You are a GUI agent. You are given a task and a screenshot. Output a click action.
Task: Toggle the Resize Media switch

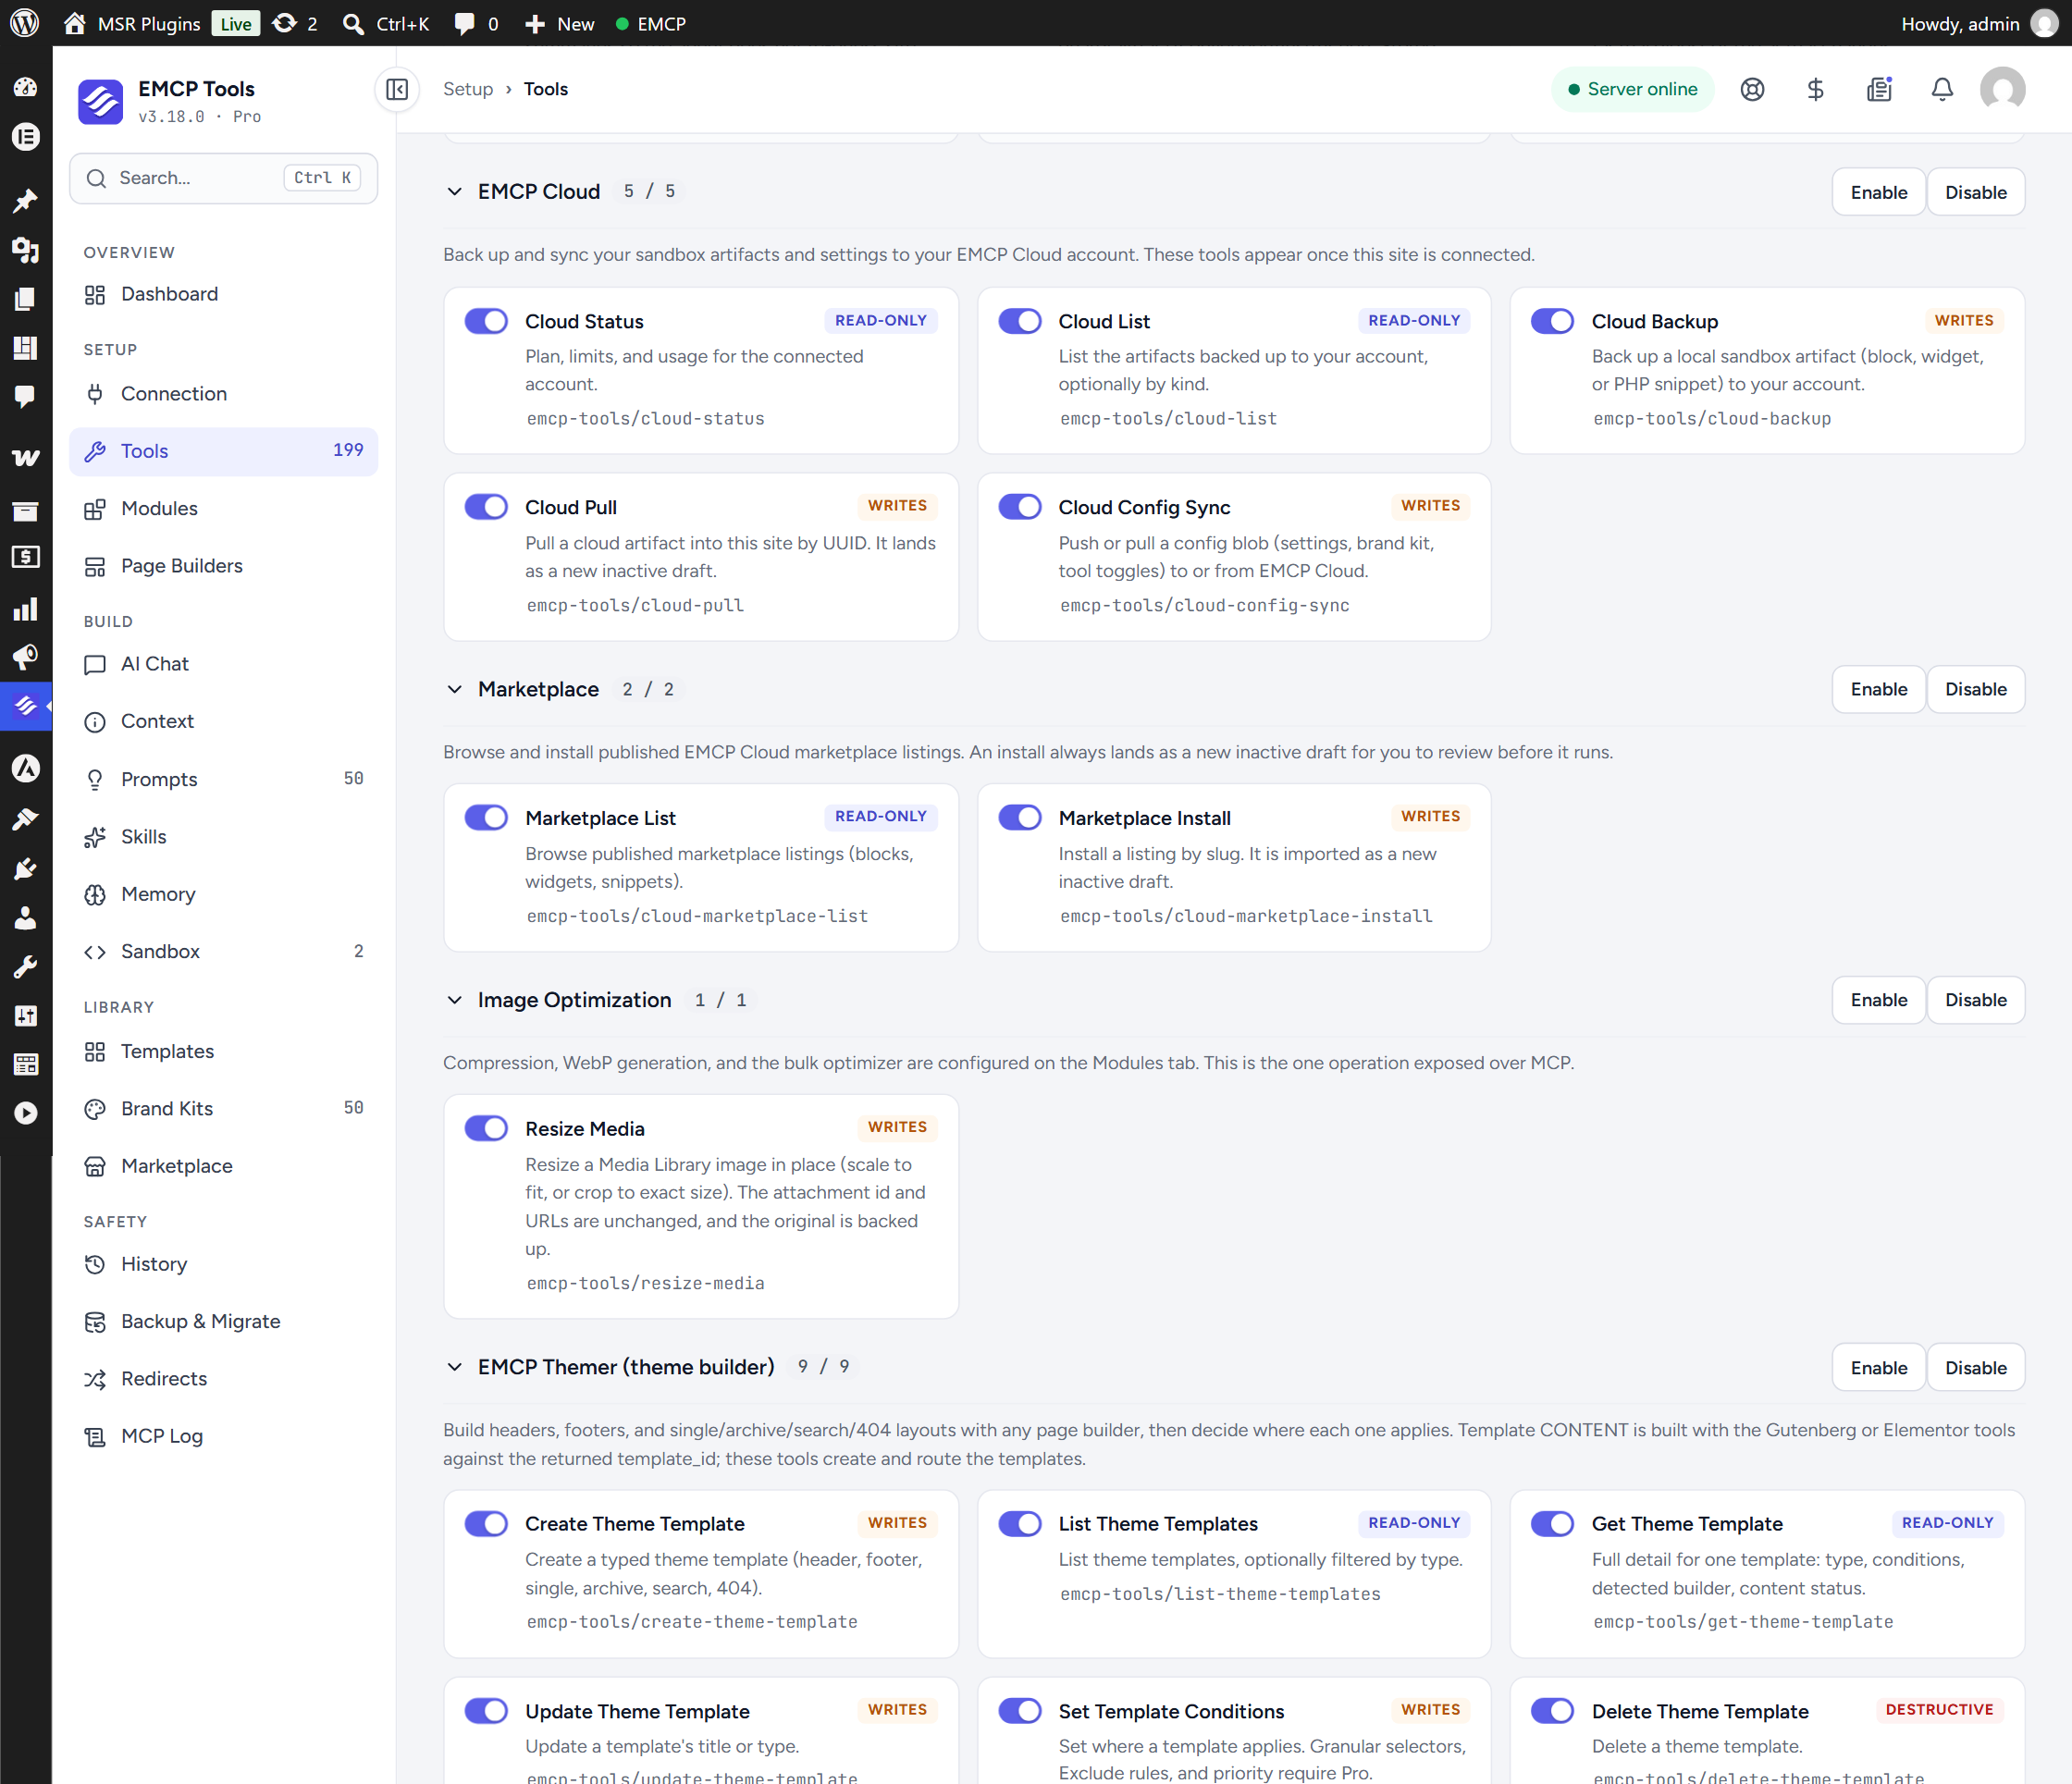tap(486, 1128)
